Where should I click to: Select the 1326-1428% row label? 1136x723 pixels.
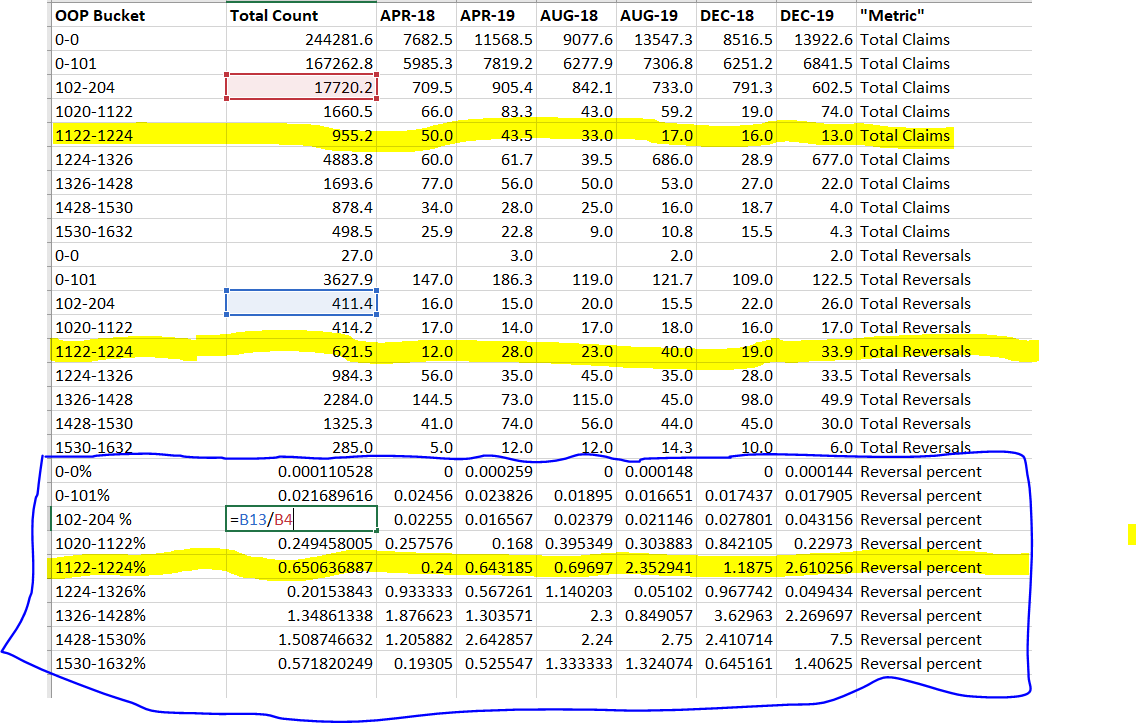139,615
